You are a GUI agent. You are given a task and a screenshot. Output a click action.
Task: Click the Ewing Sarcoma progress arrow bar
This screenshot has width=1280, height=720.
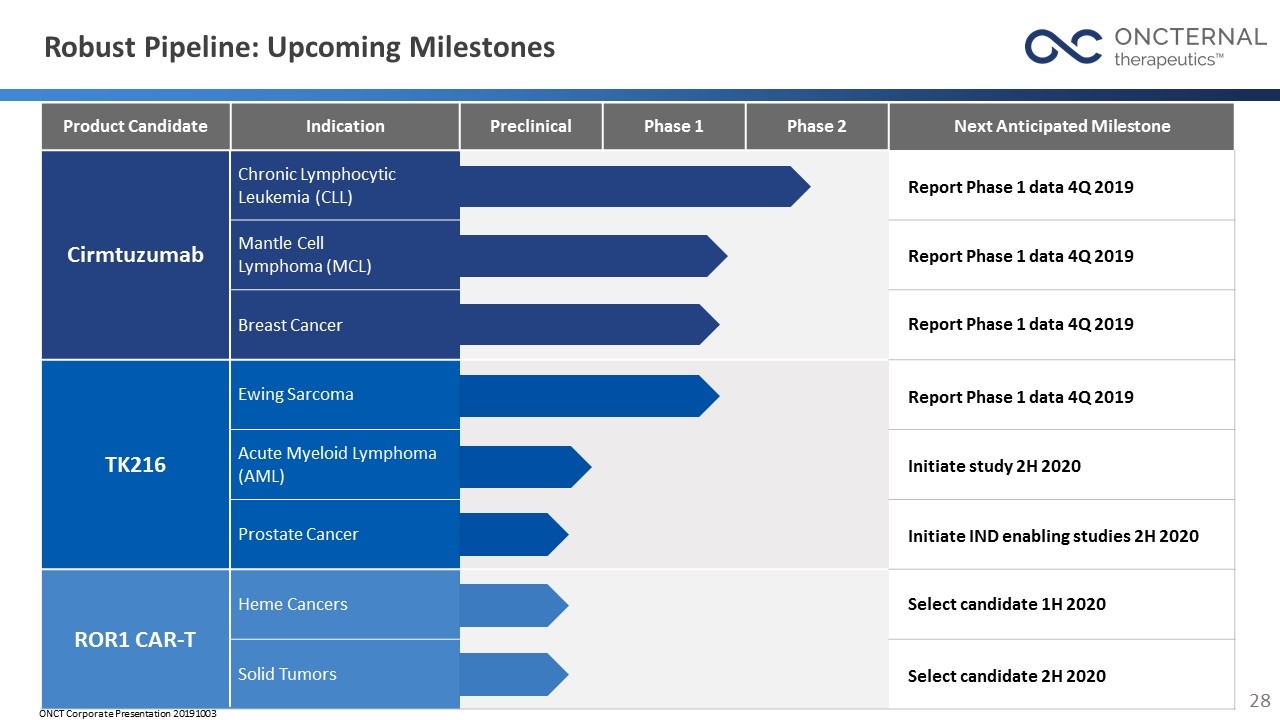point(589,396)
